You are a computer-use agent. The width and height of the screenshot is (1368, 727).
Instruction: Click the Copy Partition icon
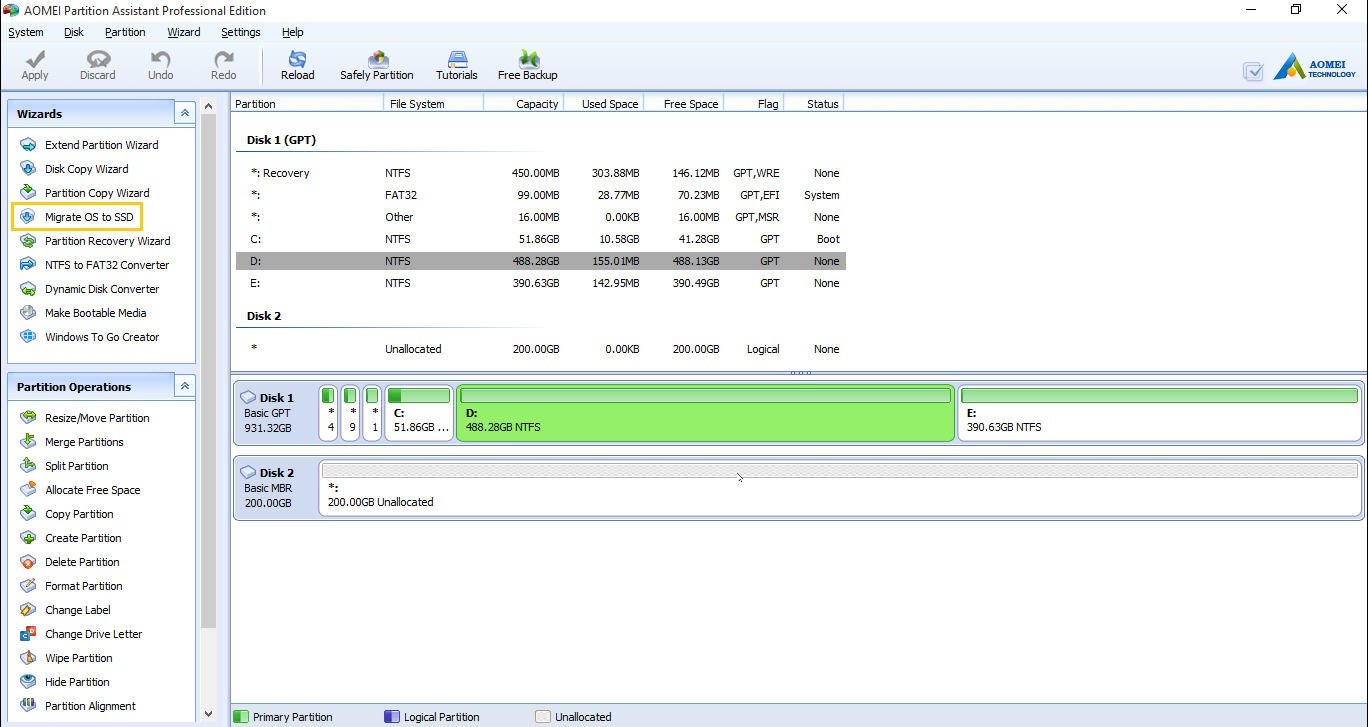28,514
